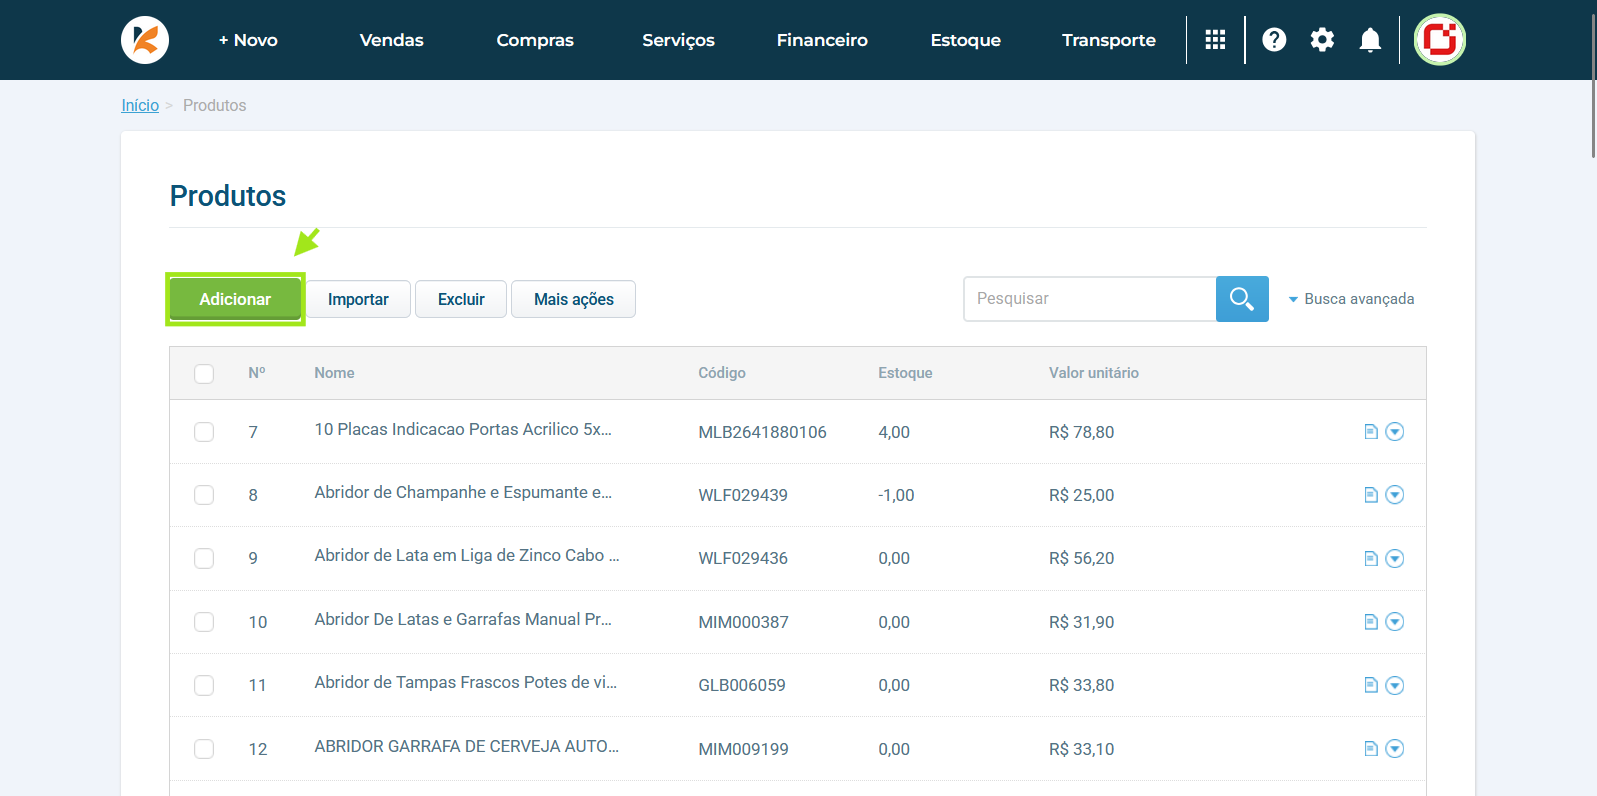Check the box for product number 12

pyautogui.click(x=204, y=749)
